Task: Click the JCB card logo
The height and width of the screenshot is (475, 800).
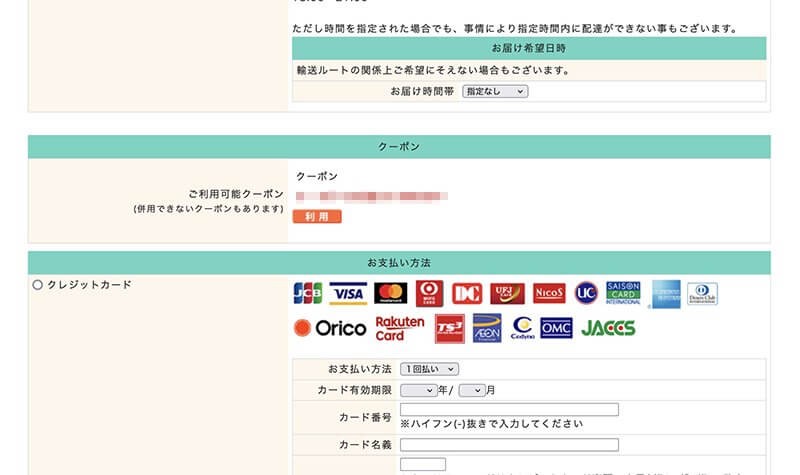Action: 308,293
